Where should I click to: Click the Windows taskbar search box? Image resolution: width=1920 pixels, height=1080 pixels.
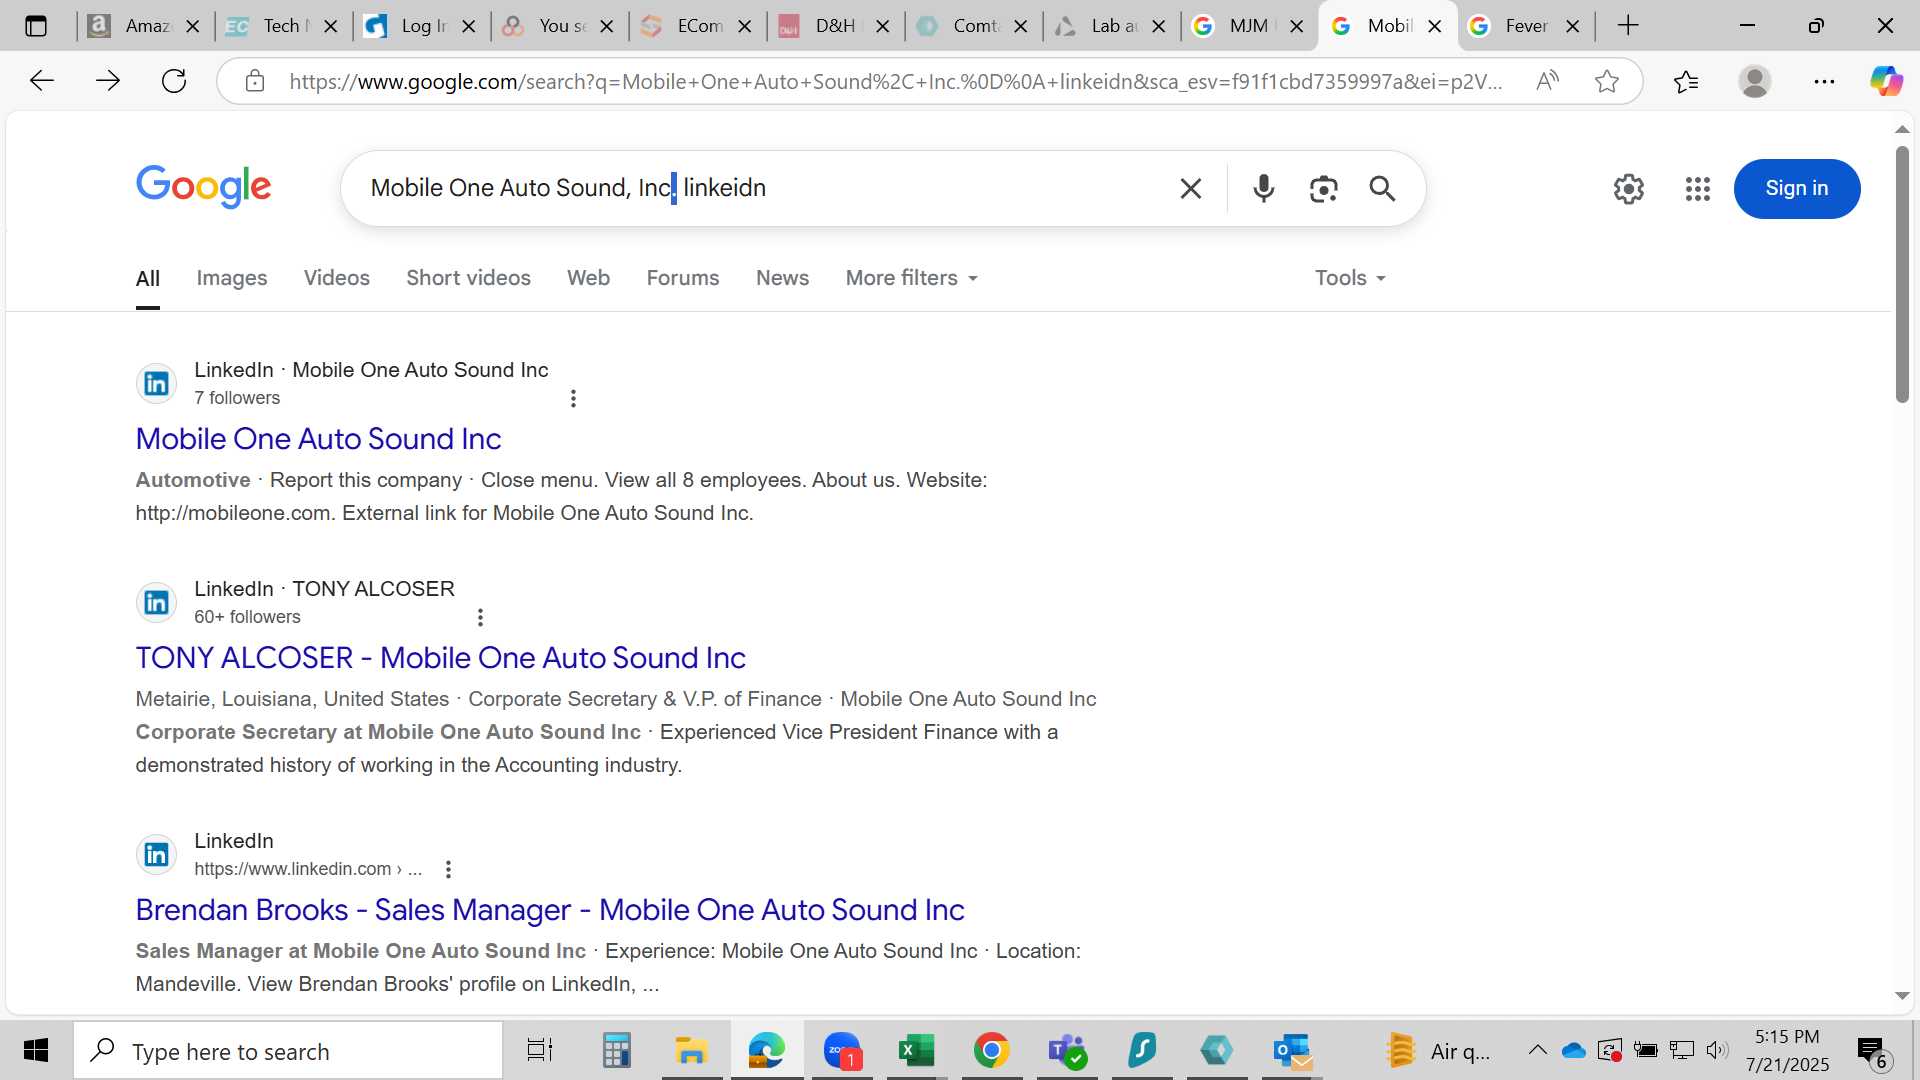[288, 1050]
